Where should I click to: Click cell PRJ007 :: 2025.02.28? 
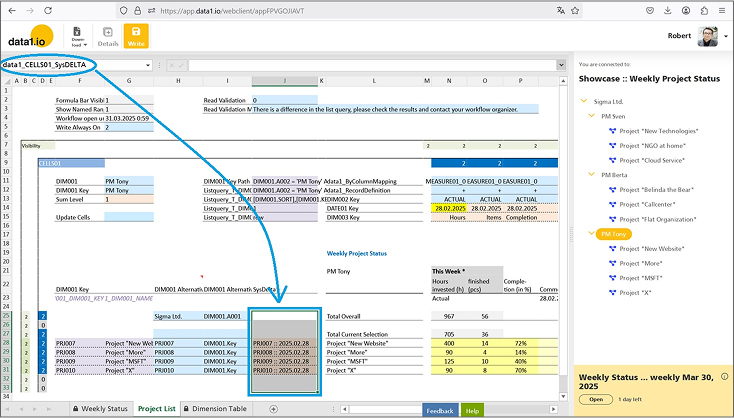pos(285,343)
